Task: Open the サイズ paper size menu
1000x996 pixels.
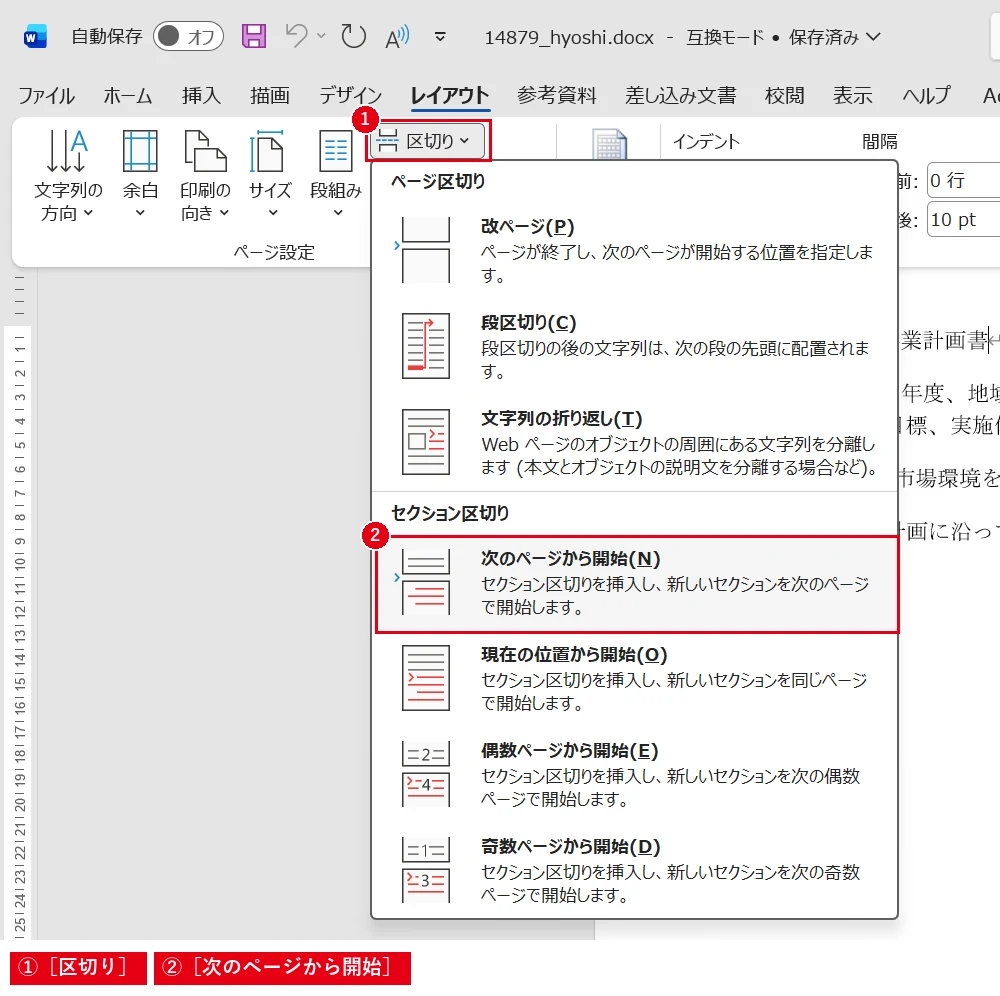Action: point(270,175)
